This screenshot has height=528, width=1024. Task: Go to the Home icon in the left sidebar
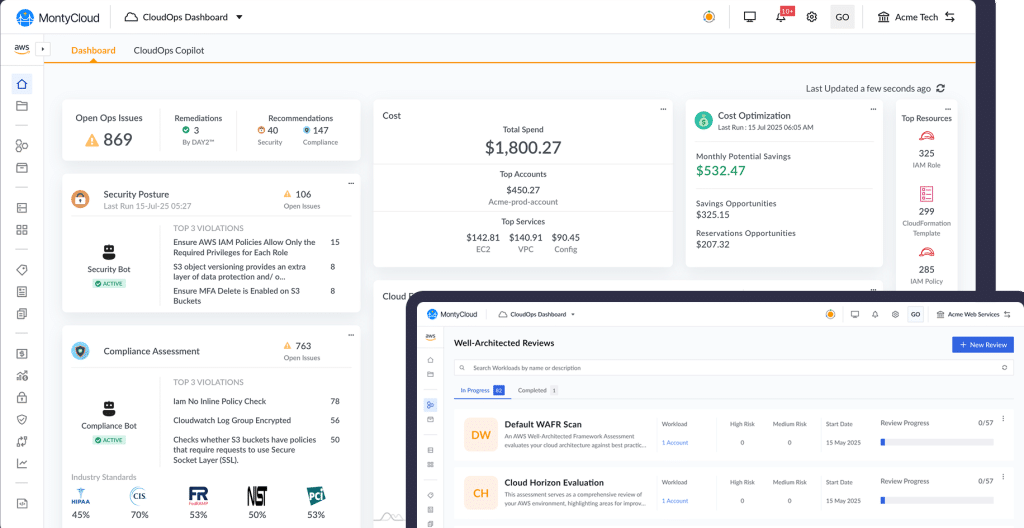tap(22, 83)
